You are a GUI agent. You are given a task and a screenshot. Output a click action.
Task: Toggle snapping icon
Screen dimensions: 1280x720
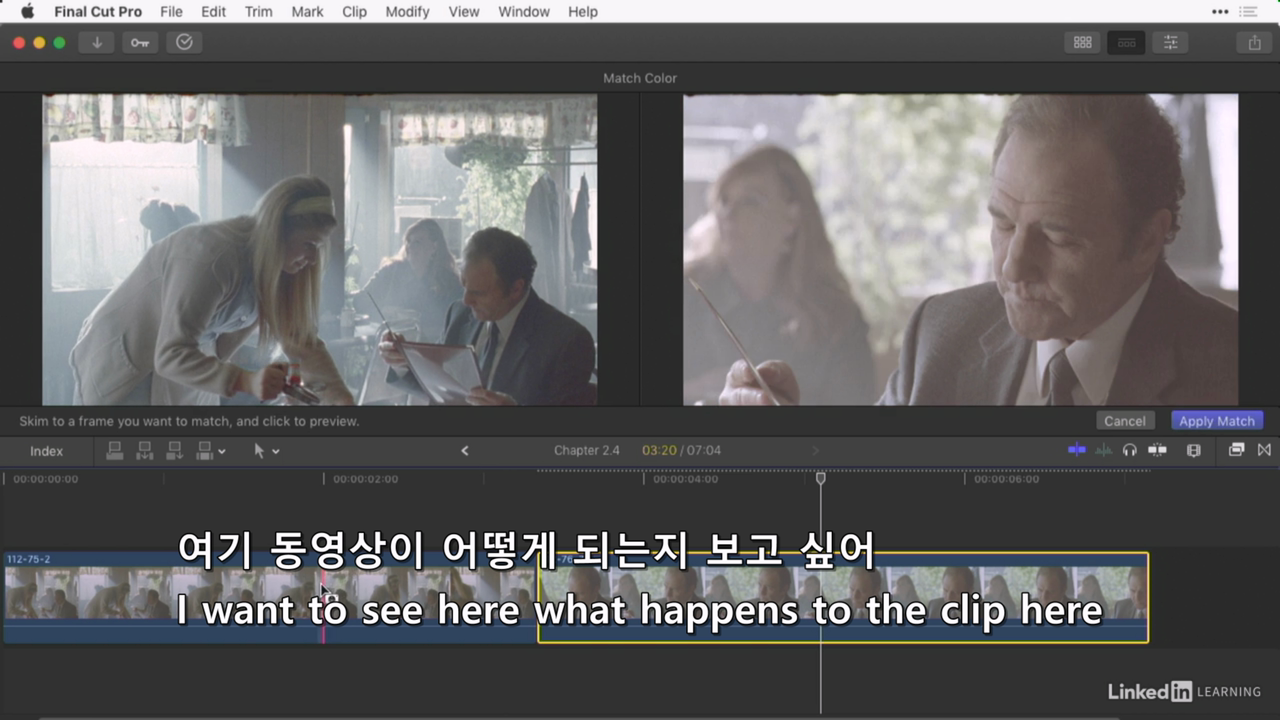point(1157,450)
